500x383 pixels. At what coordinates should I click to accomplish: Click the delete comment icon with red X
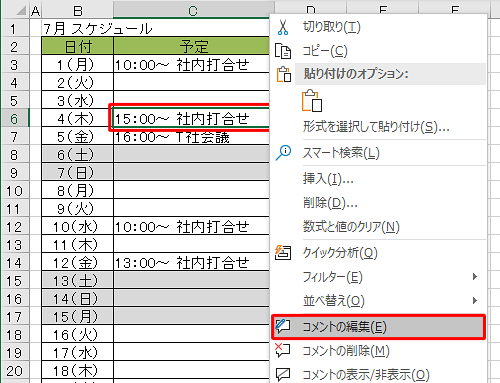click(x=283, y=351)
